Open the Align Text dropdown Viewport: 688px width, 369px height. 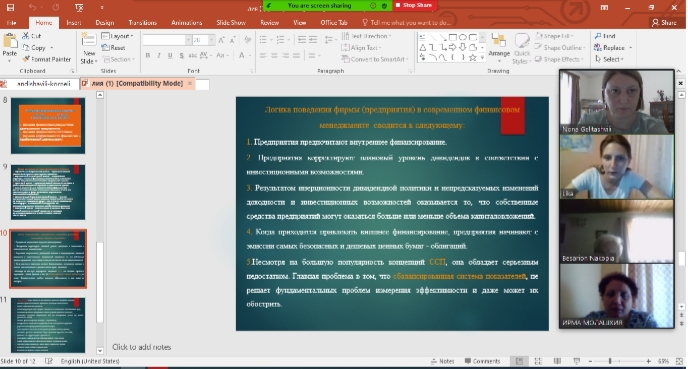[x=362, y=47]
